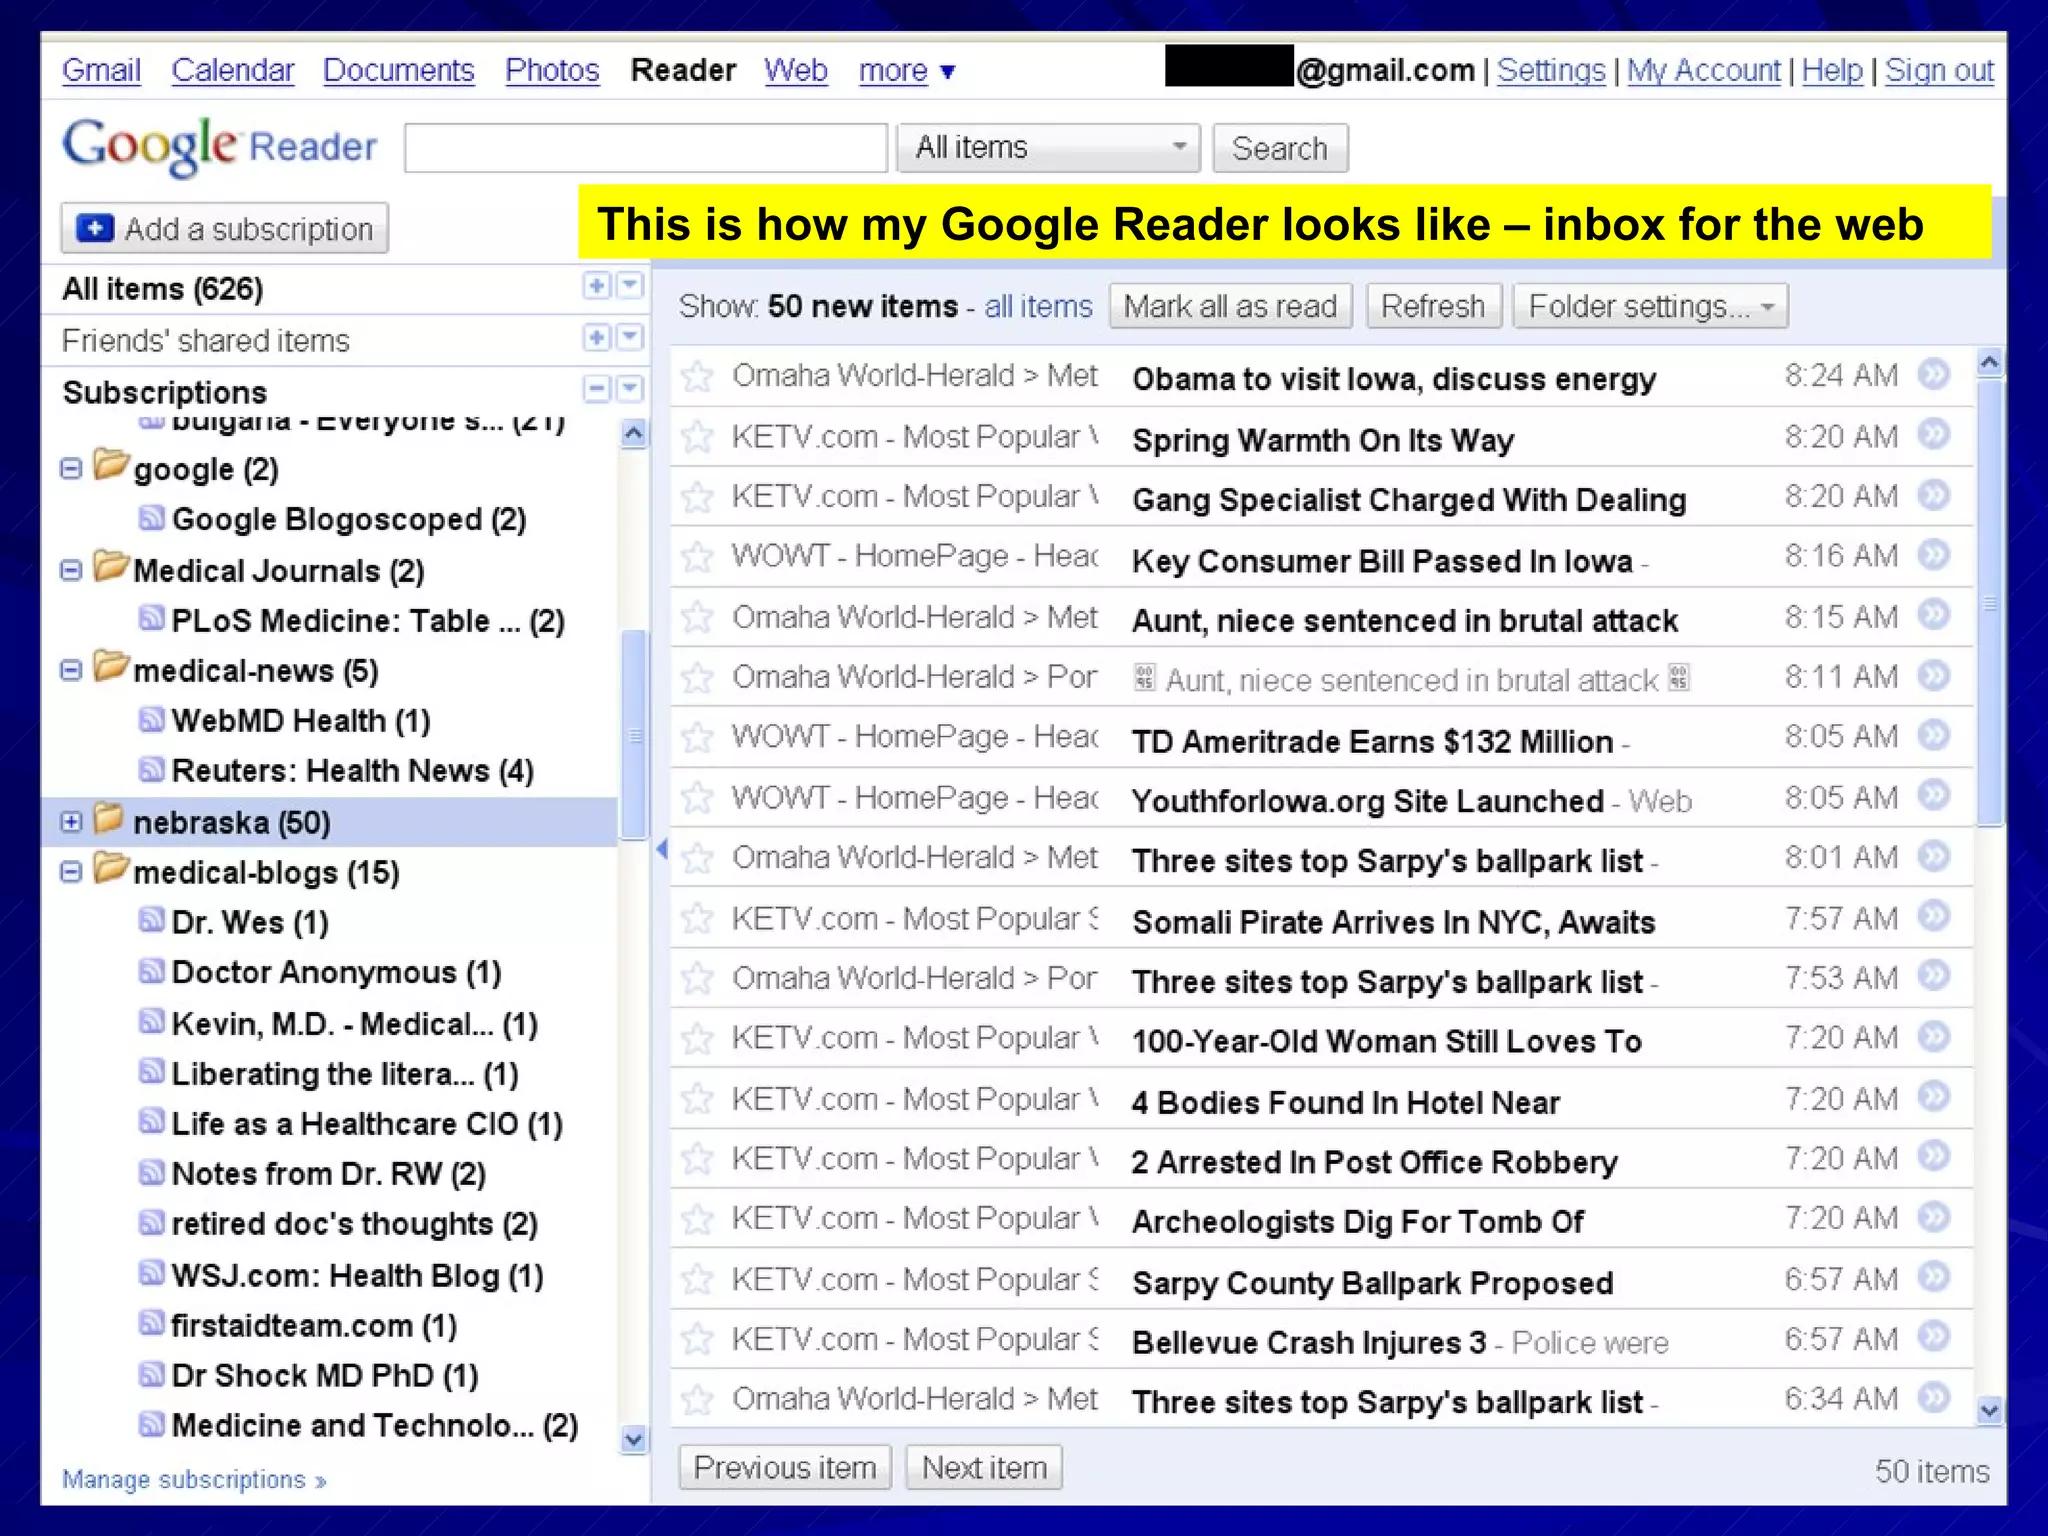Open Manage subscriptions link
Image resolution: width=2048 pixels, height=1536 pixels.
point(194,1479)
